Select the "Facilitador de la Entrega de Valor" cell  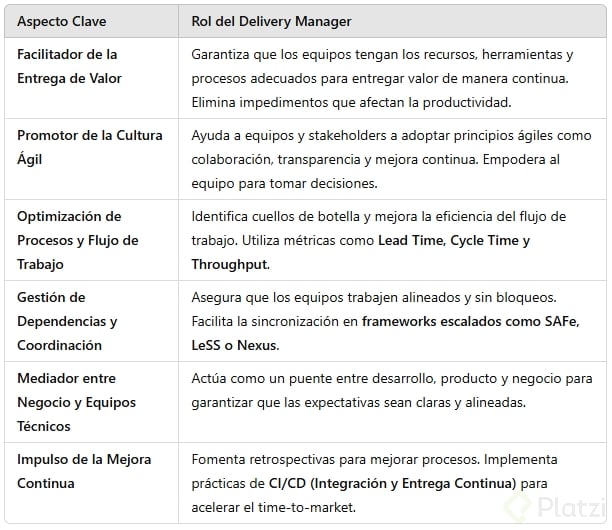(67, 66)
